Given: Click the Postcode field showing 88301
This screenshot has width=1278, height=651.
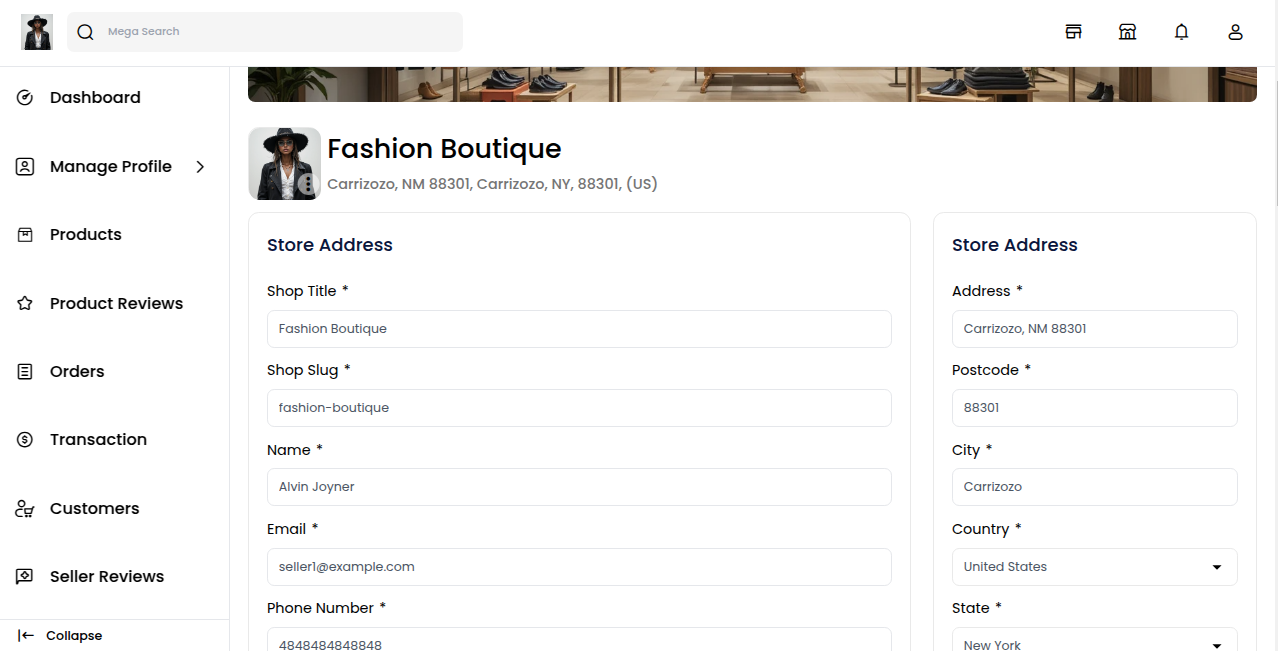Looking at the screenshot, I should click(1094, 407).
